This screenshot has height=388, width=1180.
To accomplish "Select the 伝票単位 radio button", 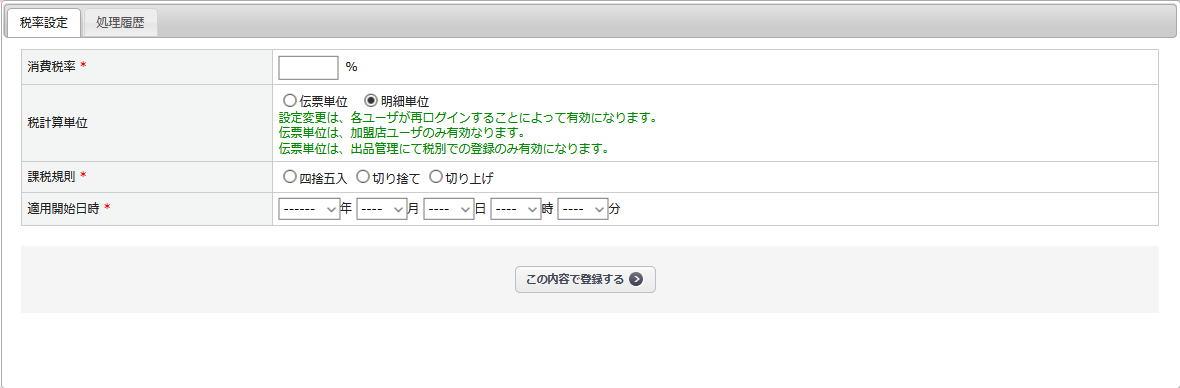I will (x=290, y=100).
